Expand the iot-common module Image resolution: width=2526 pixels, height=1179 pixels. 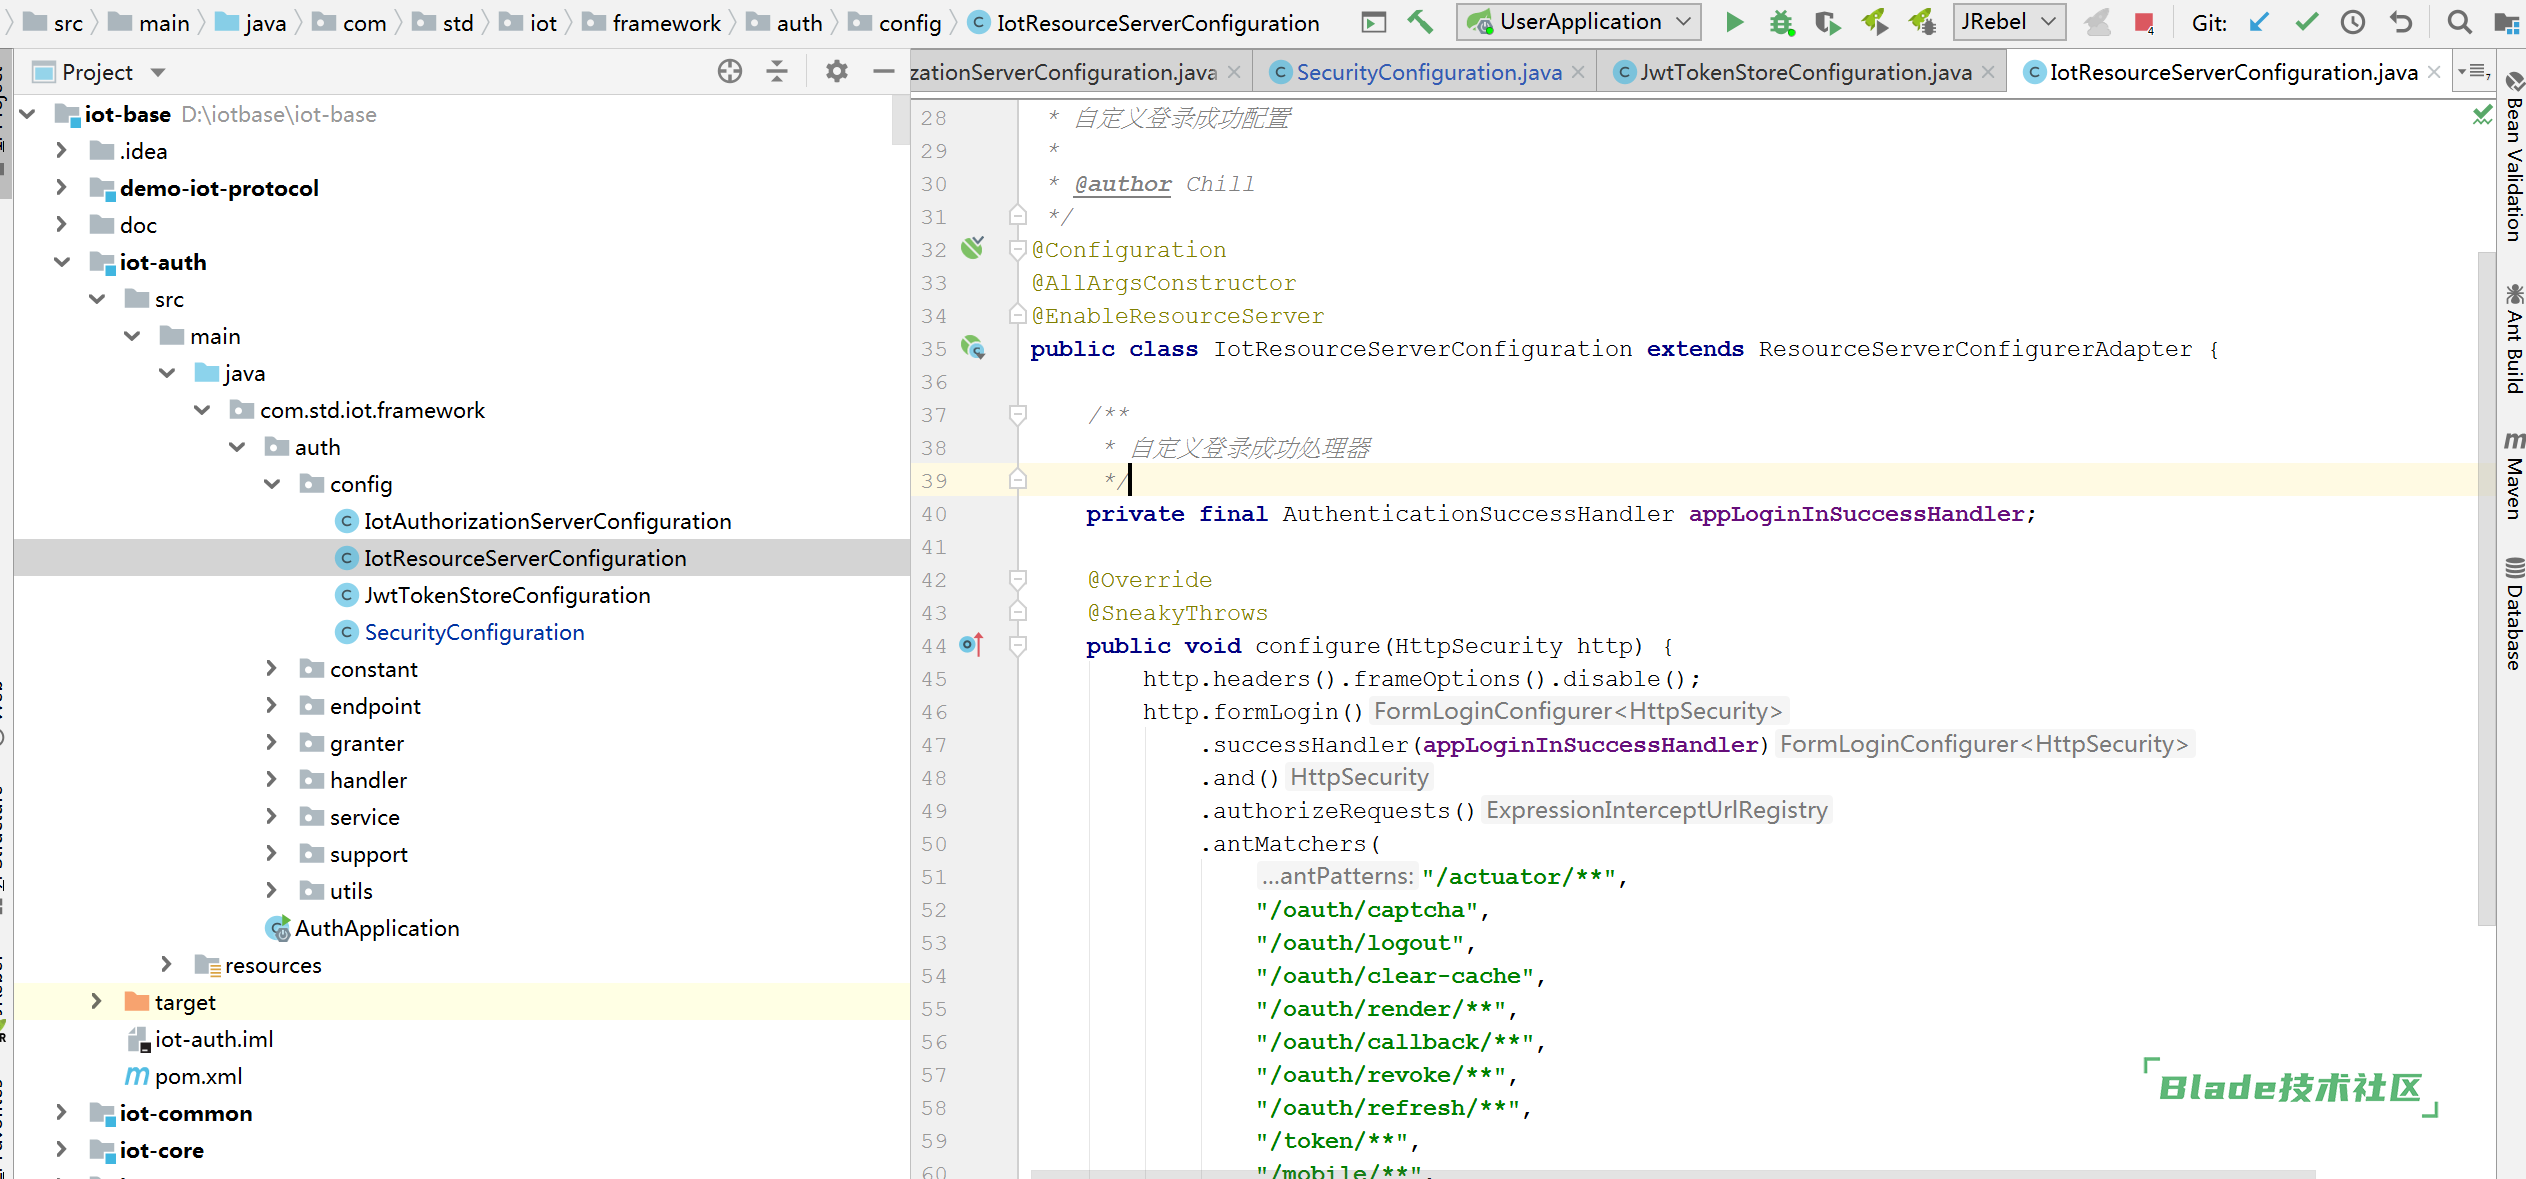pyautogui.click(x=62, y=1112)
